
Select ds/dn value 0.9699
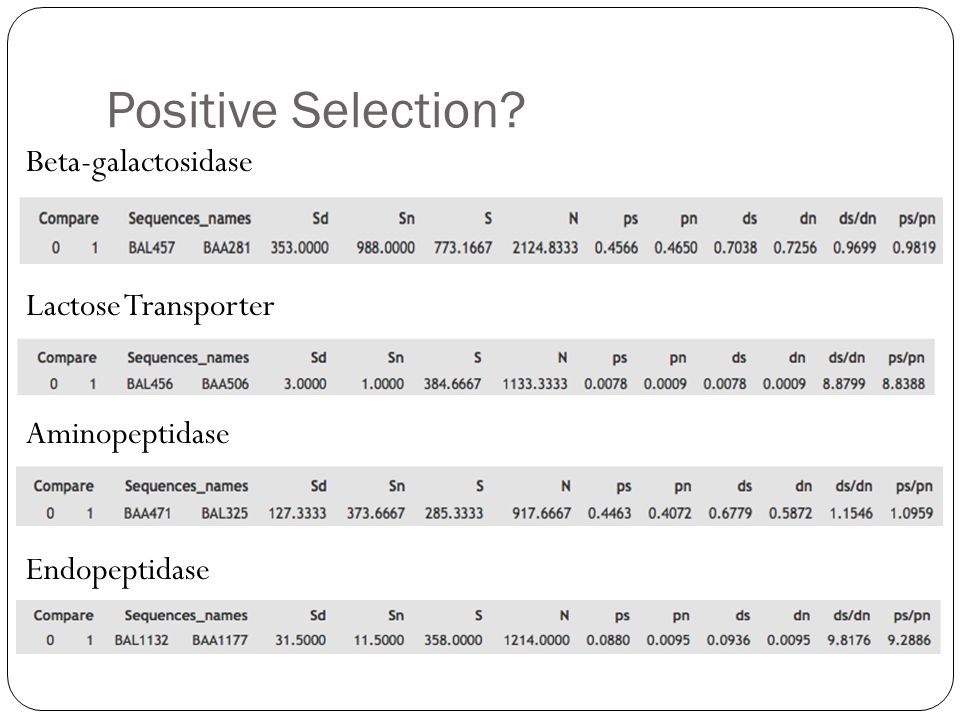tap(854, 248)
